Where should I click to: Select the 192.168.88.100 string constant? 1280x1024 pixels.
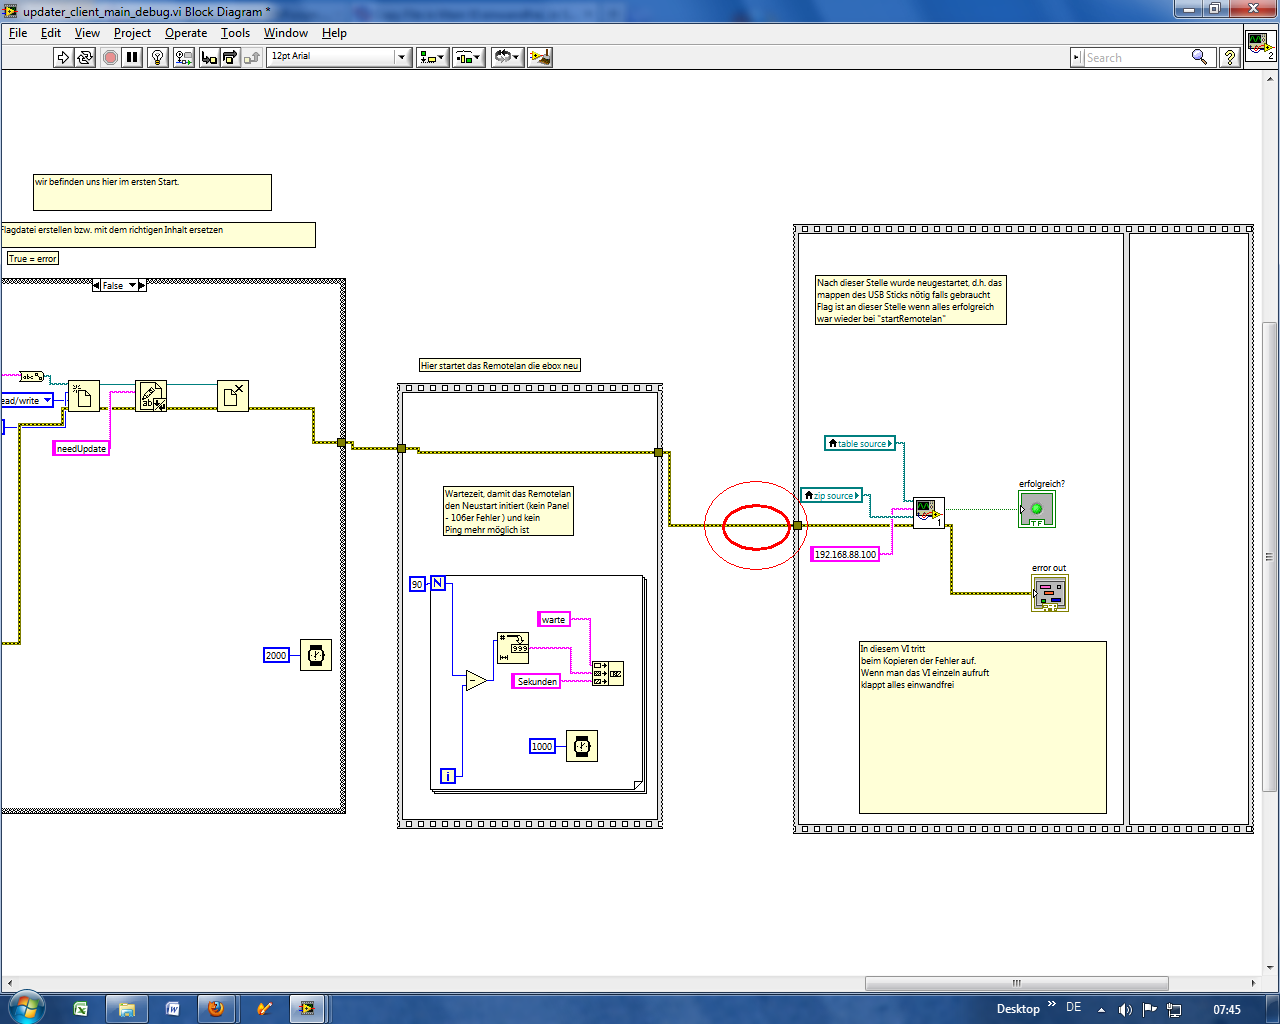point(845,554)
